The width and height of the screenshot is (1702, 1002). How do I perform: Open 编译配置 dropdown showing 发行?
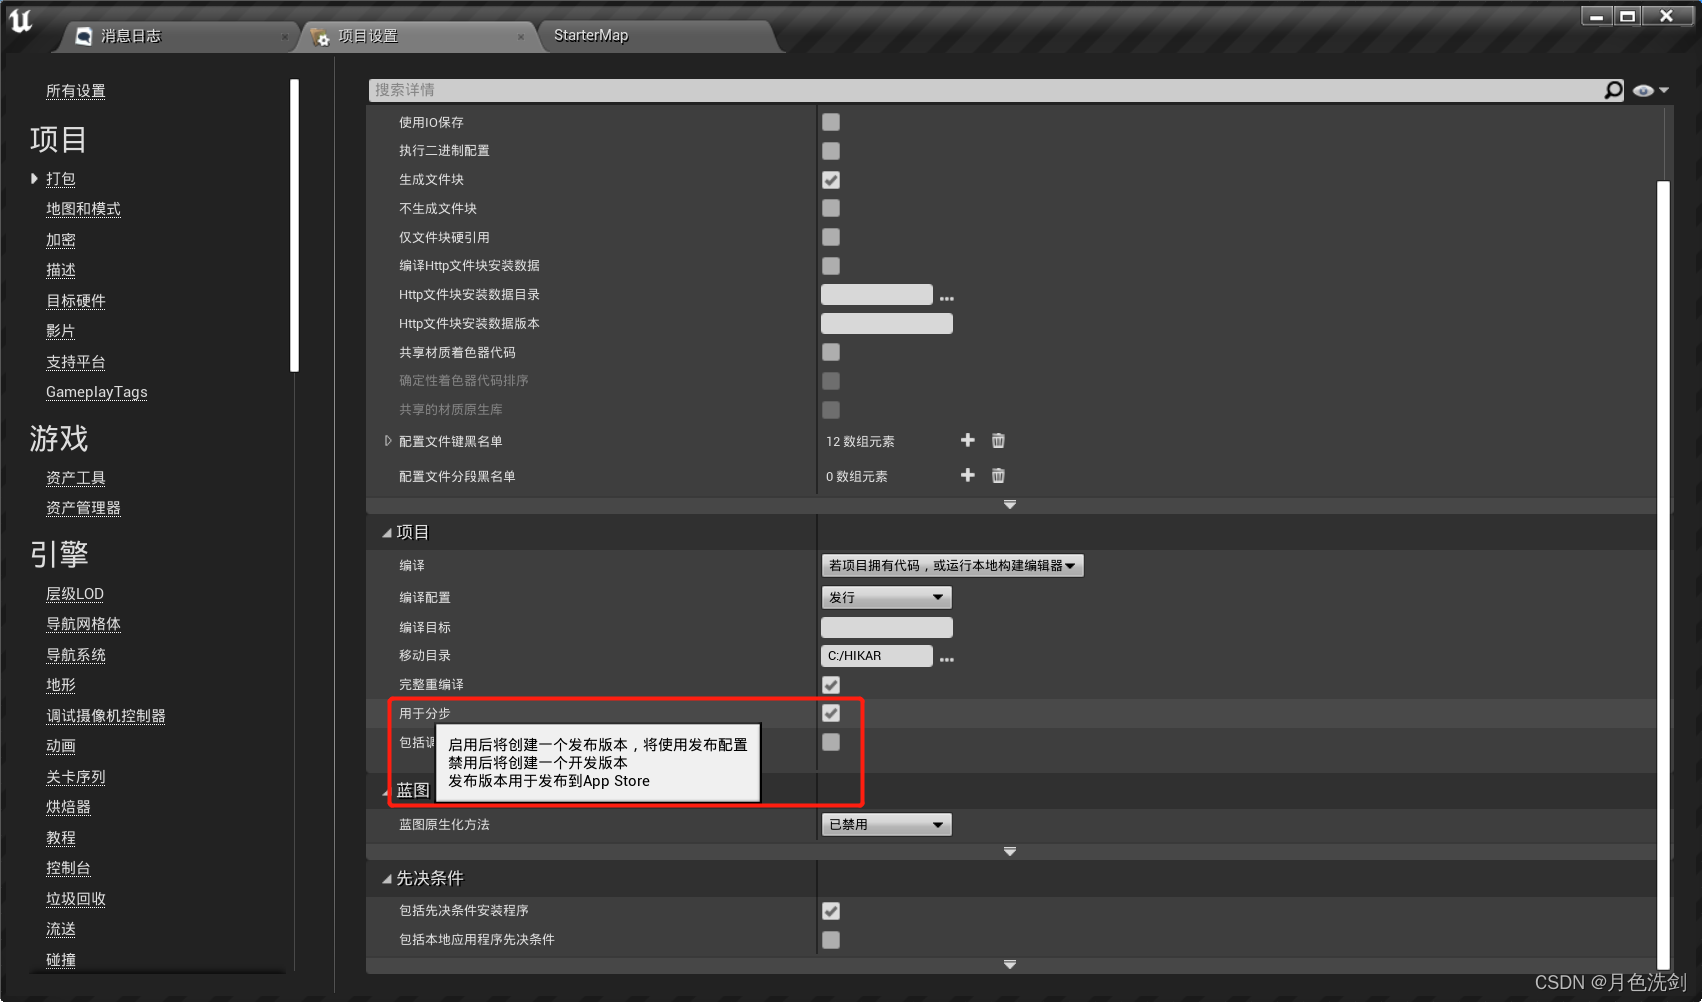click(x=886, y=597)
